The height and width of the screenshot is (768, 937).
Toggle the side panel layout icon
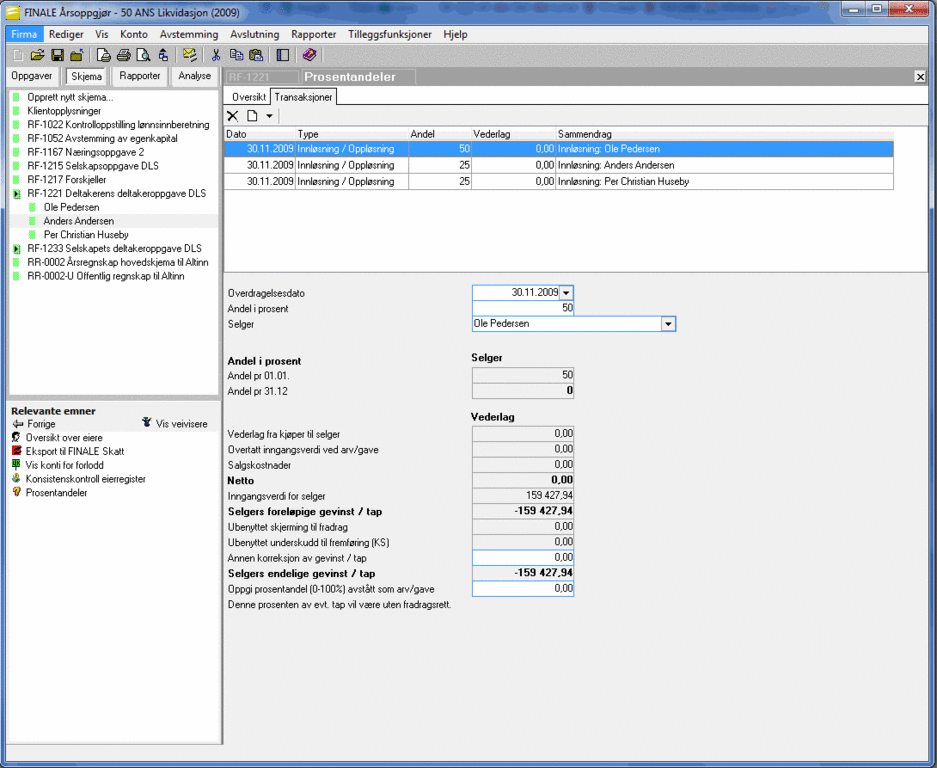coord(283,56)
